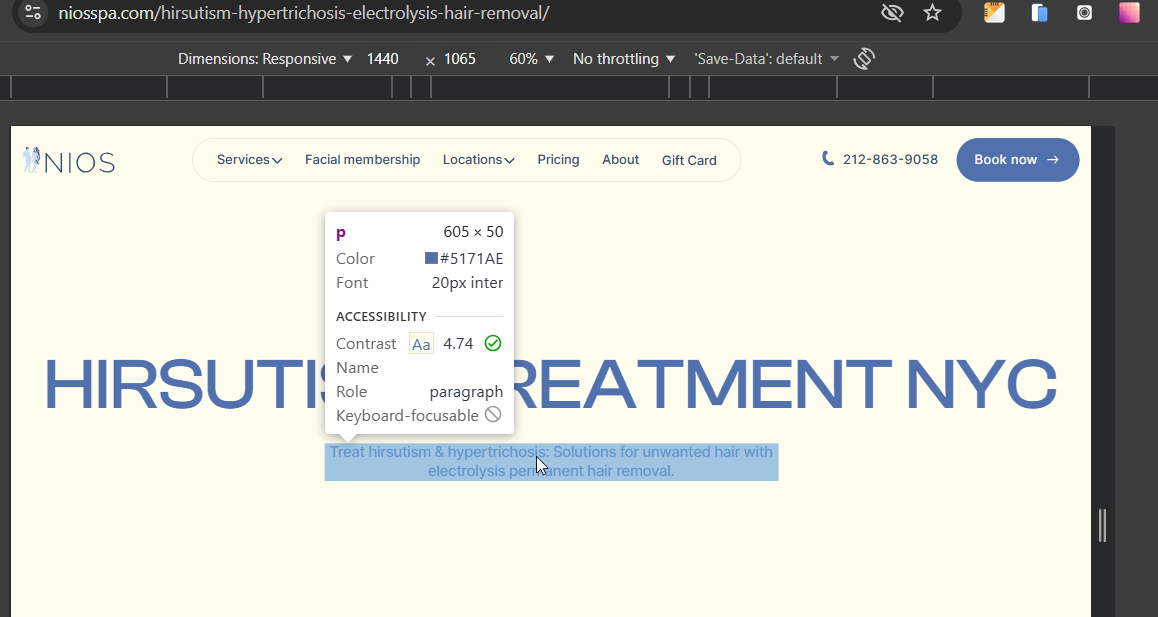Click the rotate device orientation icon

864,58
